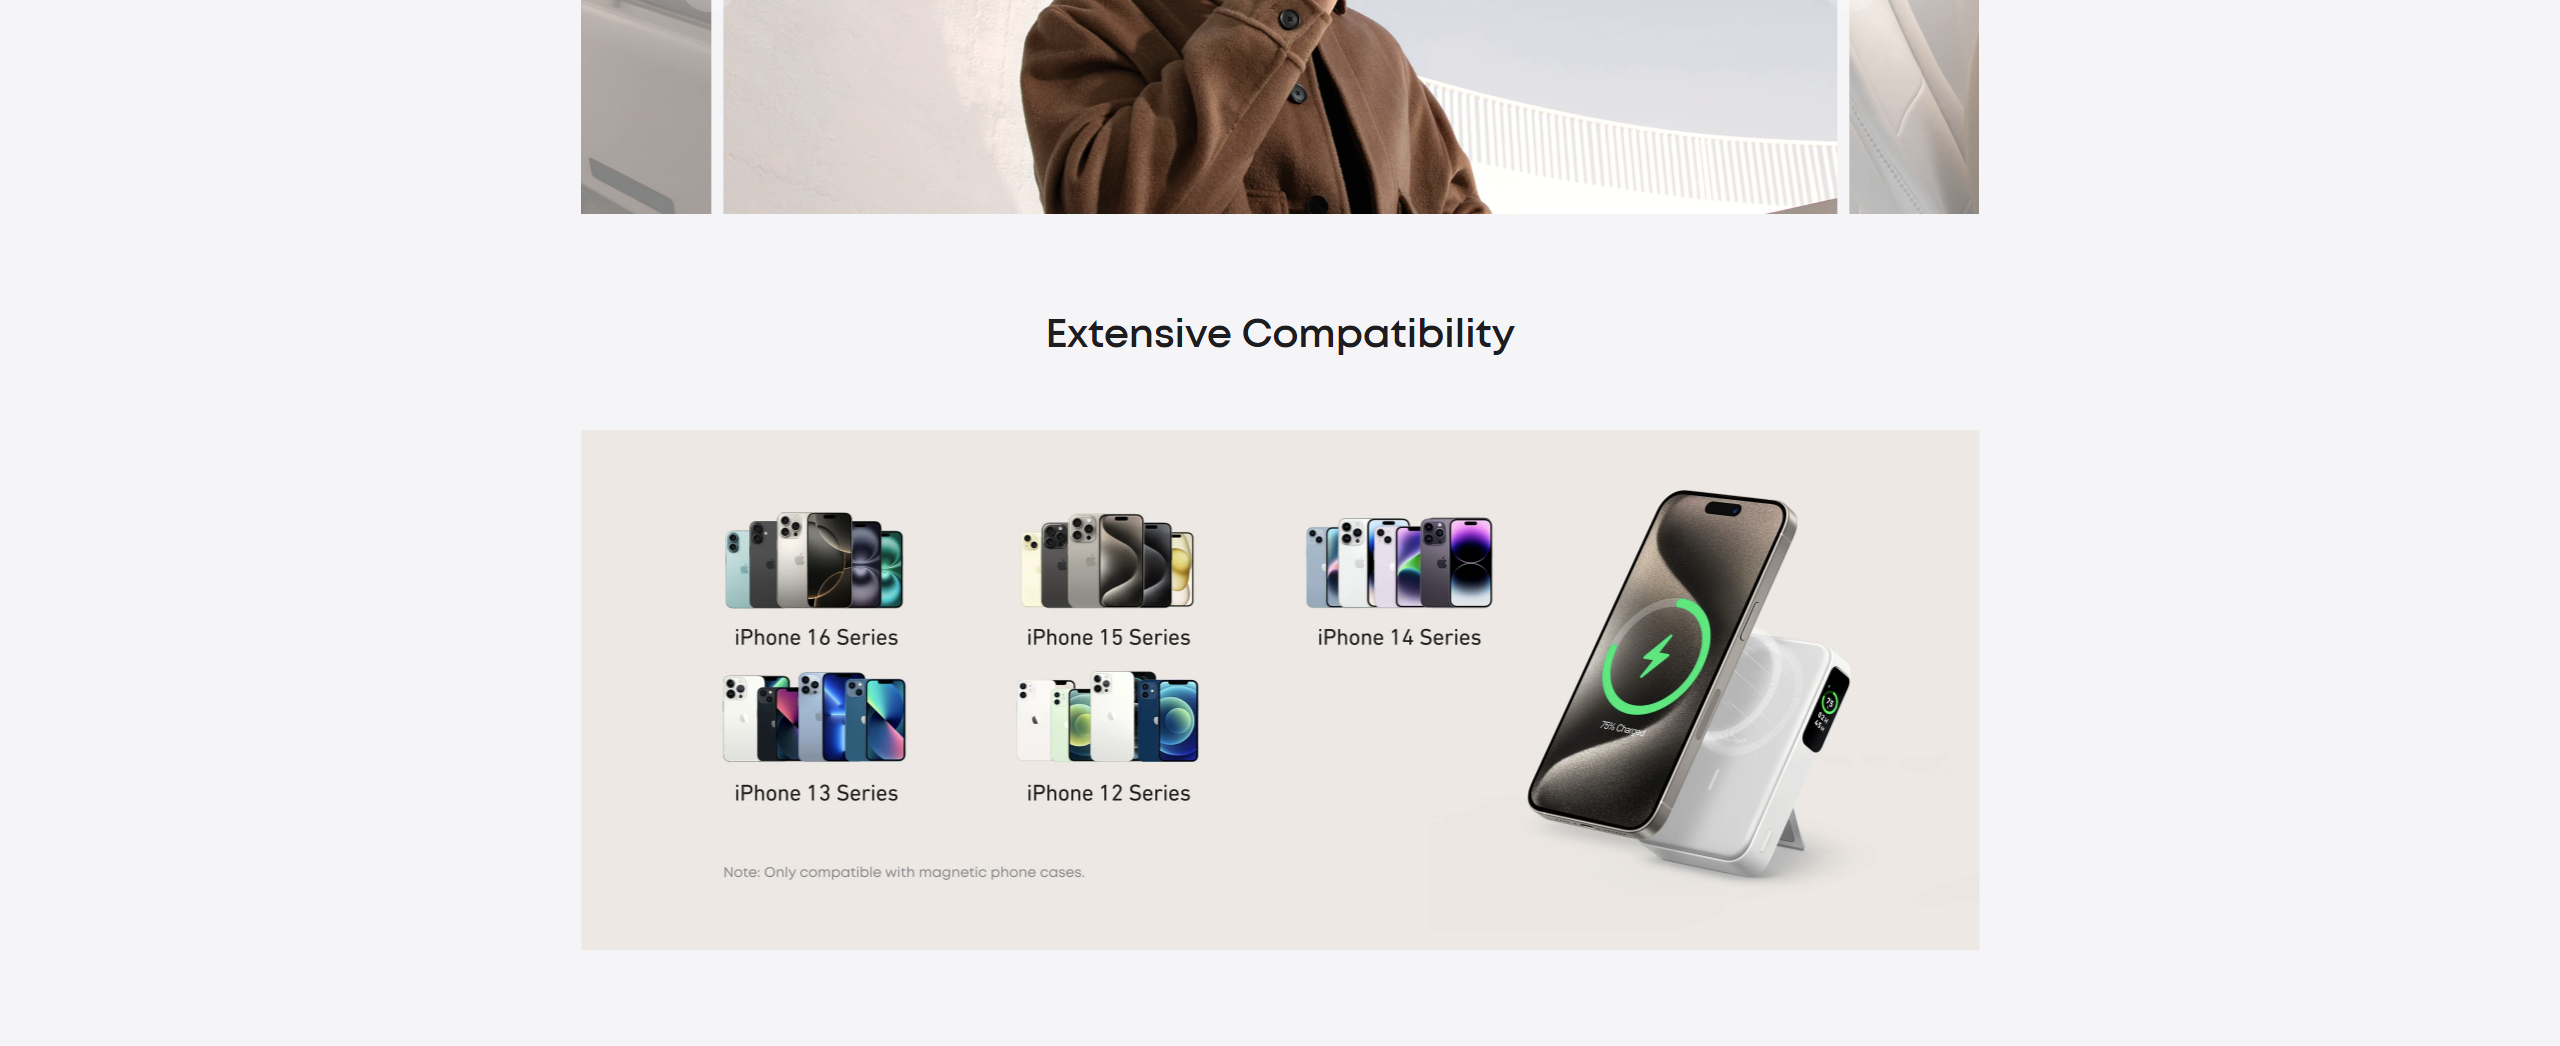Screen dimensions: 2560x1046
Task: Click the iPhone 14 Series phones image
Action: pos(1399,562)
